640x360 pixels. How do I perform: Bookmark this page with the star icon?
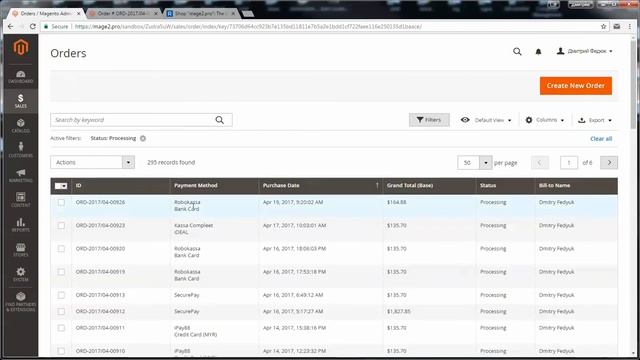pos(603,26)
